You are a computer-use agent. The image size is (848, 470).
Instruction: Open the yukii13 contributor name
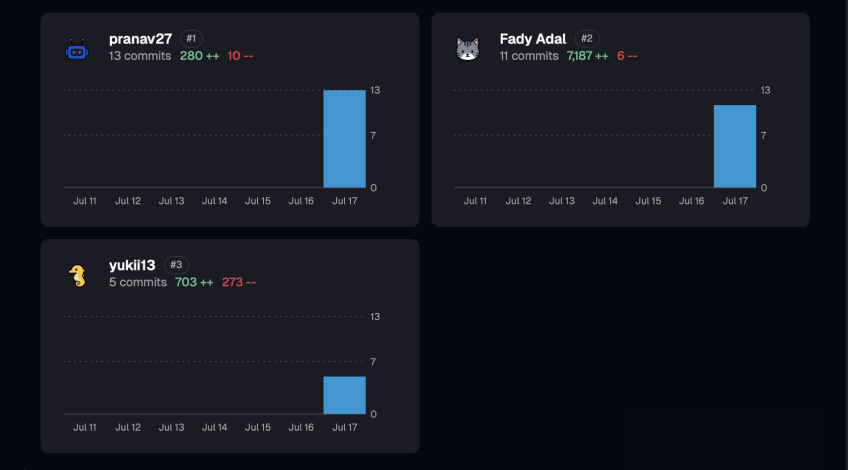[132, 265]
